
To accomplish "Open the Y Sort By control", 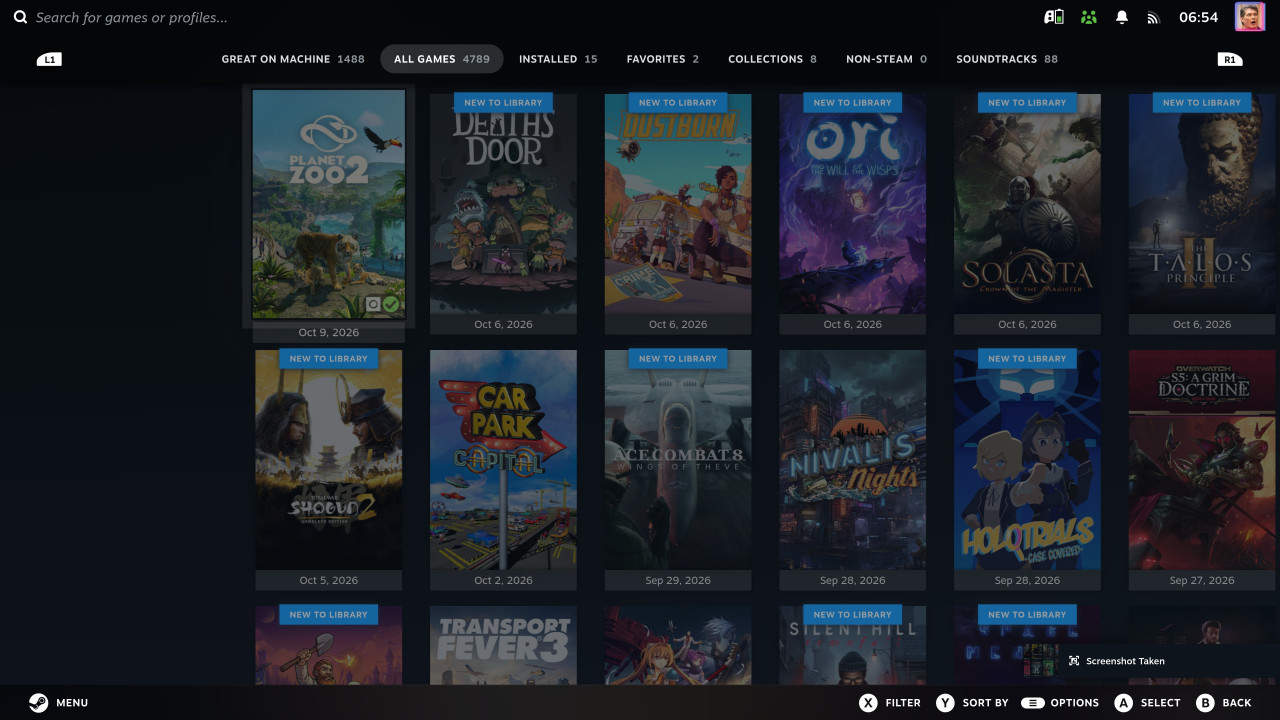I will 972,702.
